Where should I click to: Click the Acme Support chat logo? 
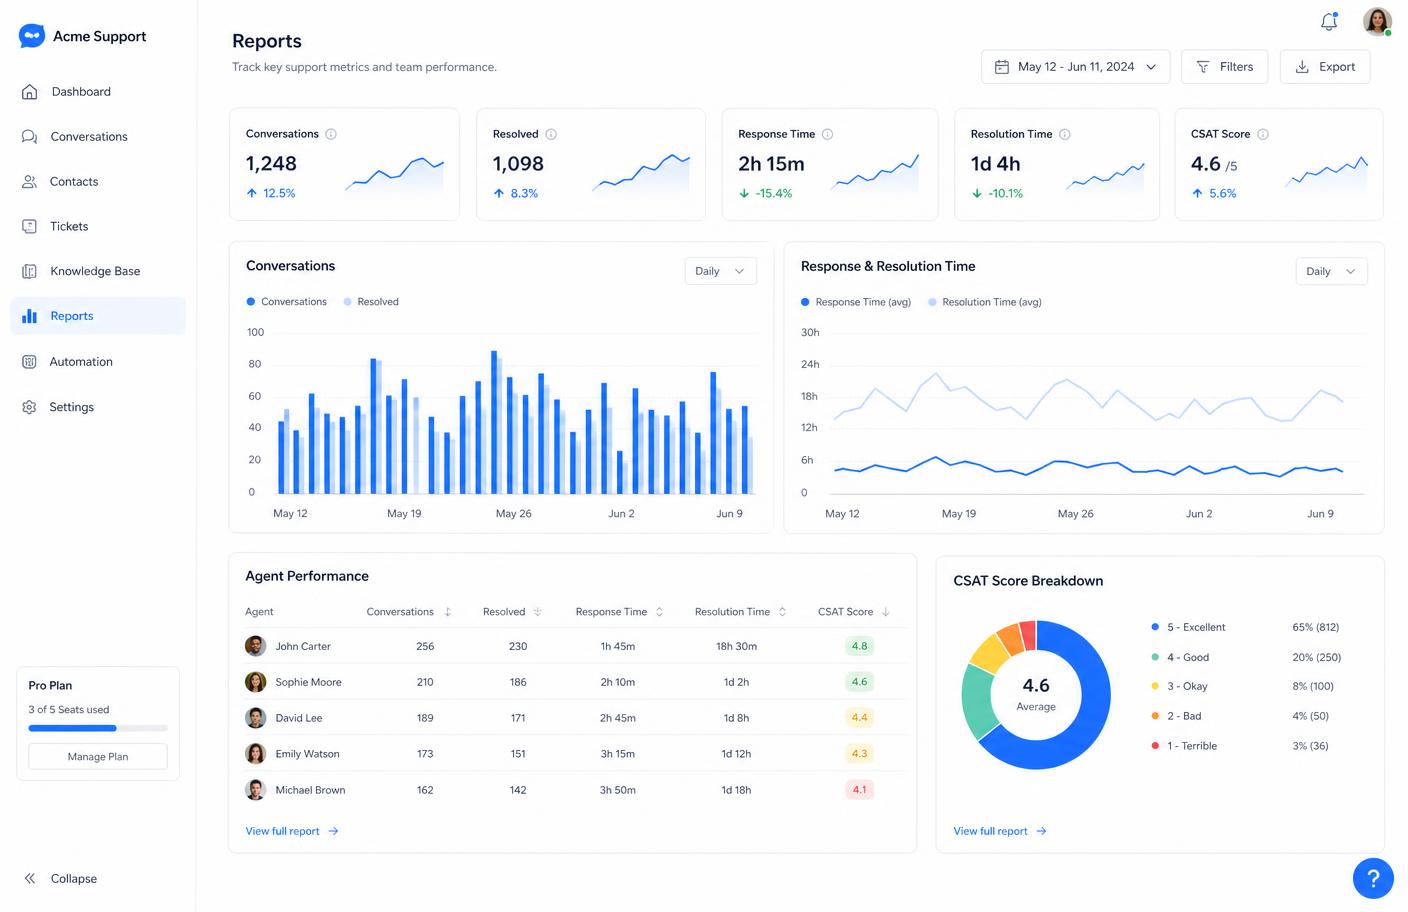coord(32,36)
